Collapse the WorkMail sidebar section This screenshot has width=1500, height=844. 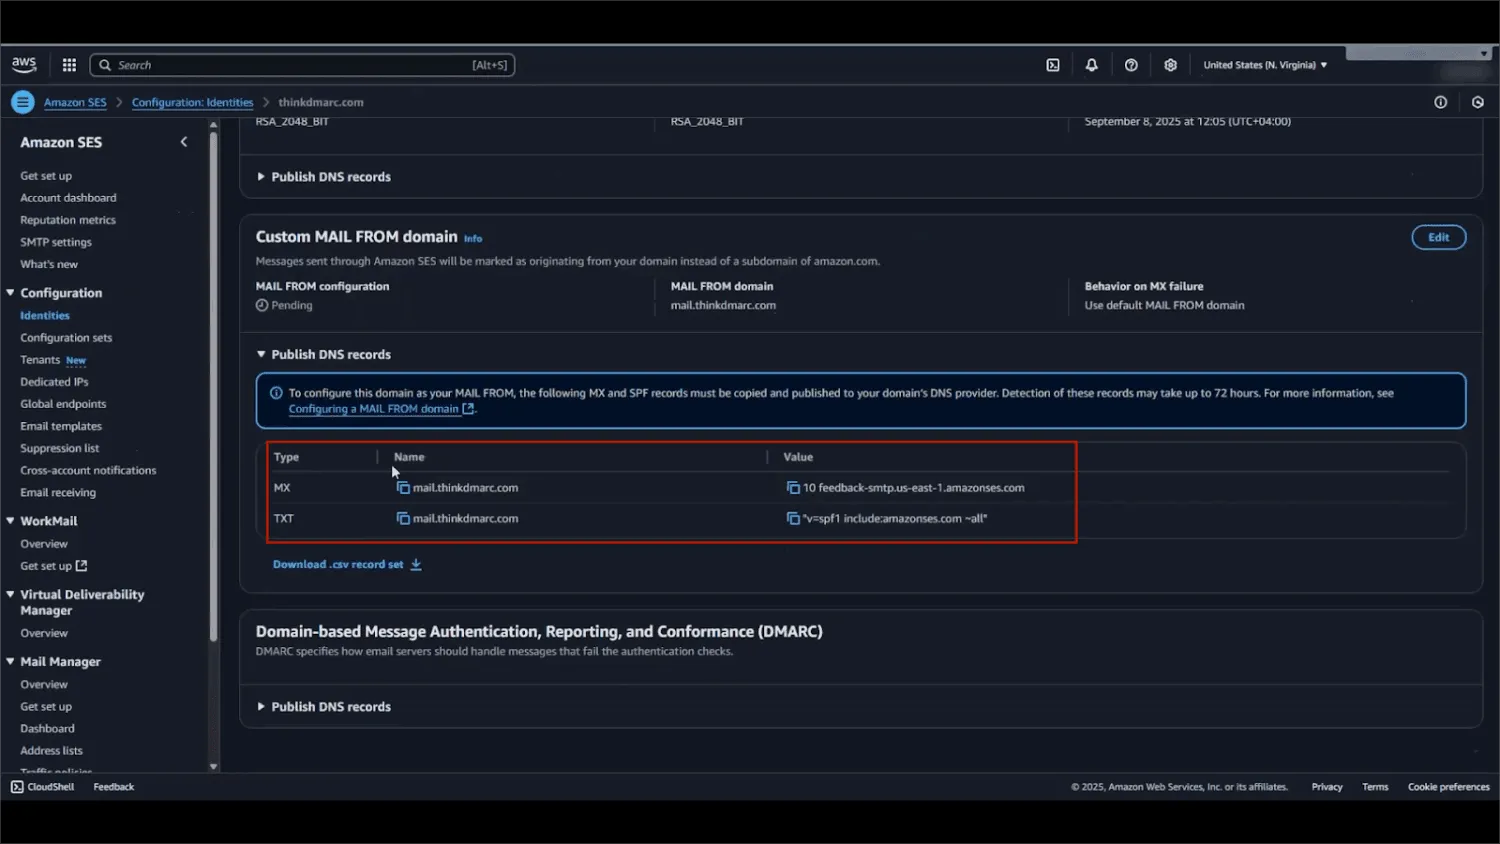[10, 521]
